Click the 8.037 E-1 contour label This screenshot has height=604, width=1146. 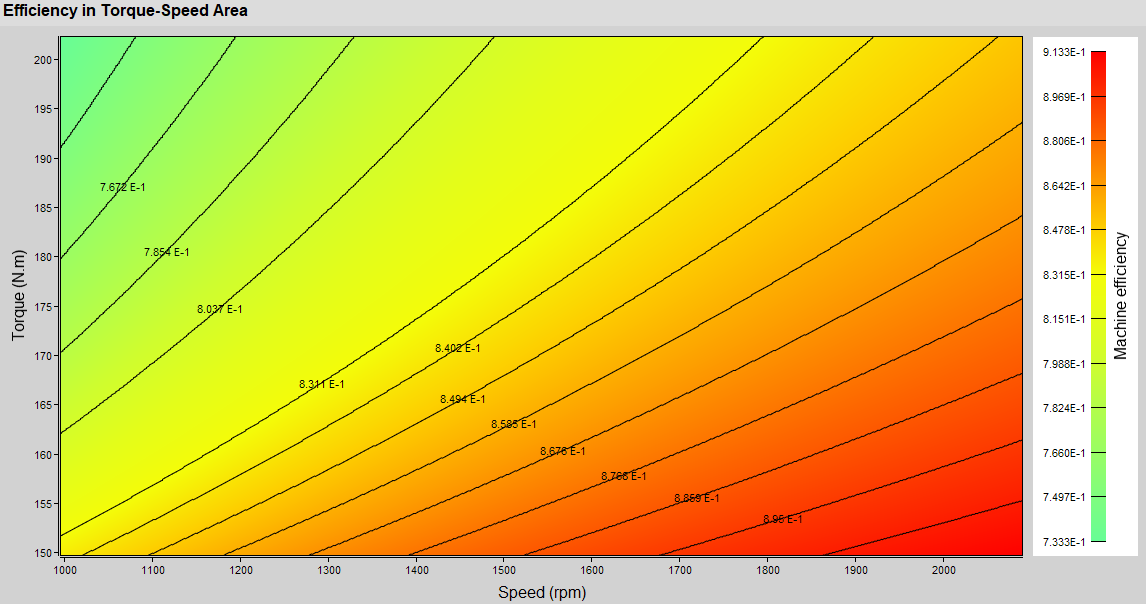tap(220, 310)
